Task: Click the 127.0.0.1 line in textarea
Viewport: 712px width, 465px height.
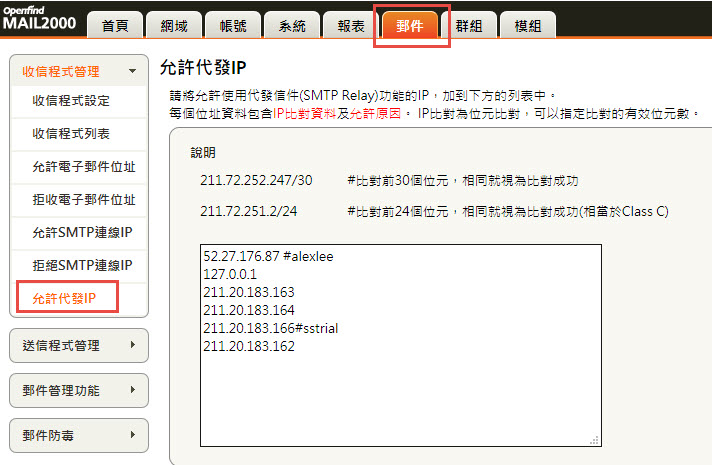Action: [x=230, y=274]
